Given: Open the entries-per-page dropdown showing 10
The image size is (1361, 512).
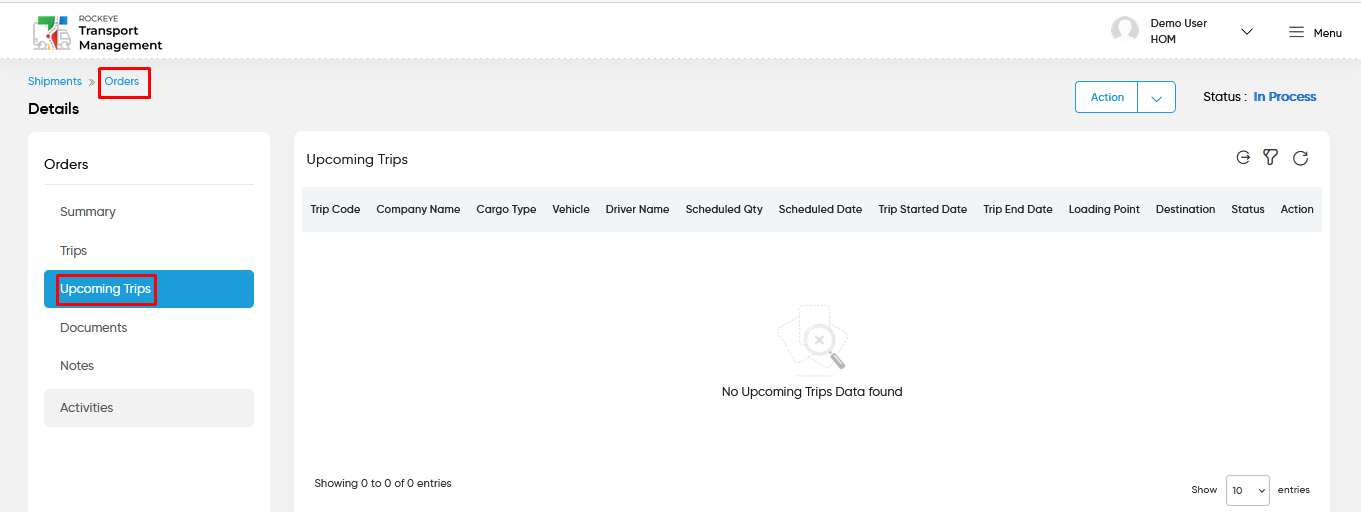Looking at the screenshot, I should tap(1248, 490).
